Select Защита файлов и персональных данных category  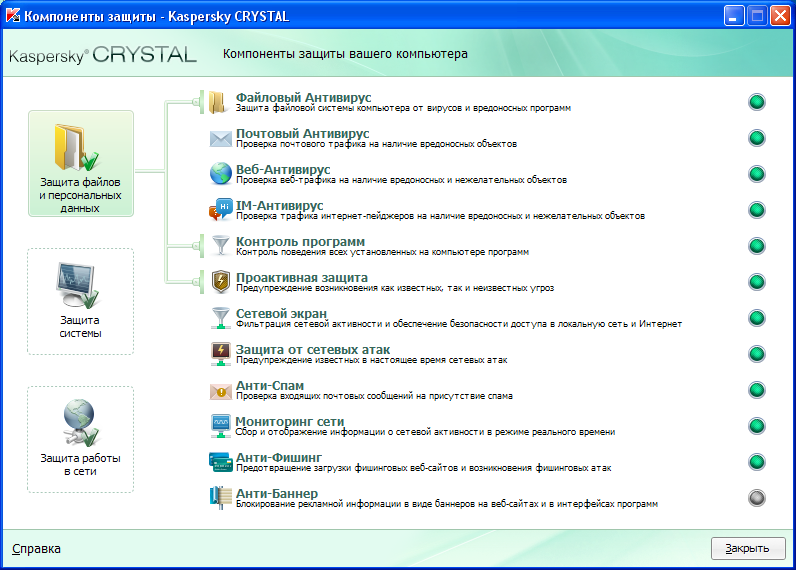(x=81, y=163)
